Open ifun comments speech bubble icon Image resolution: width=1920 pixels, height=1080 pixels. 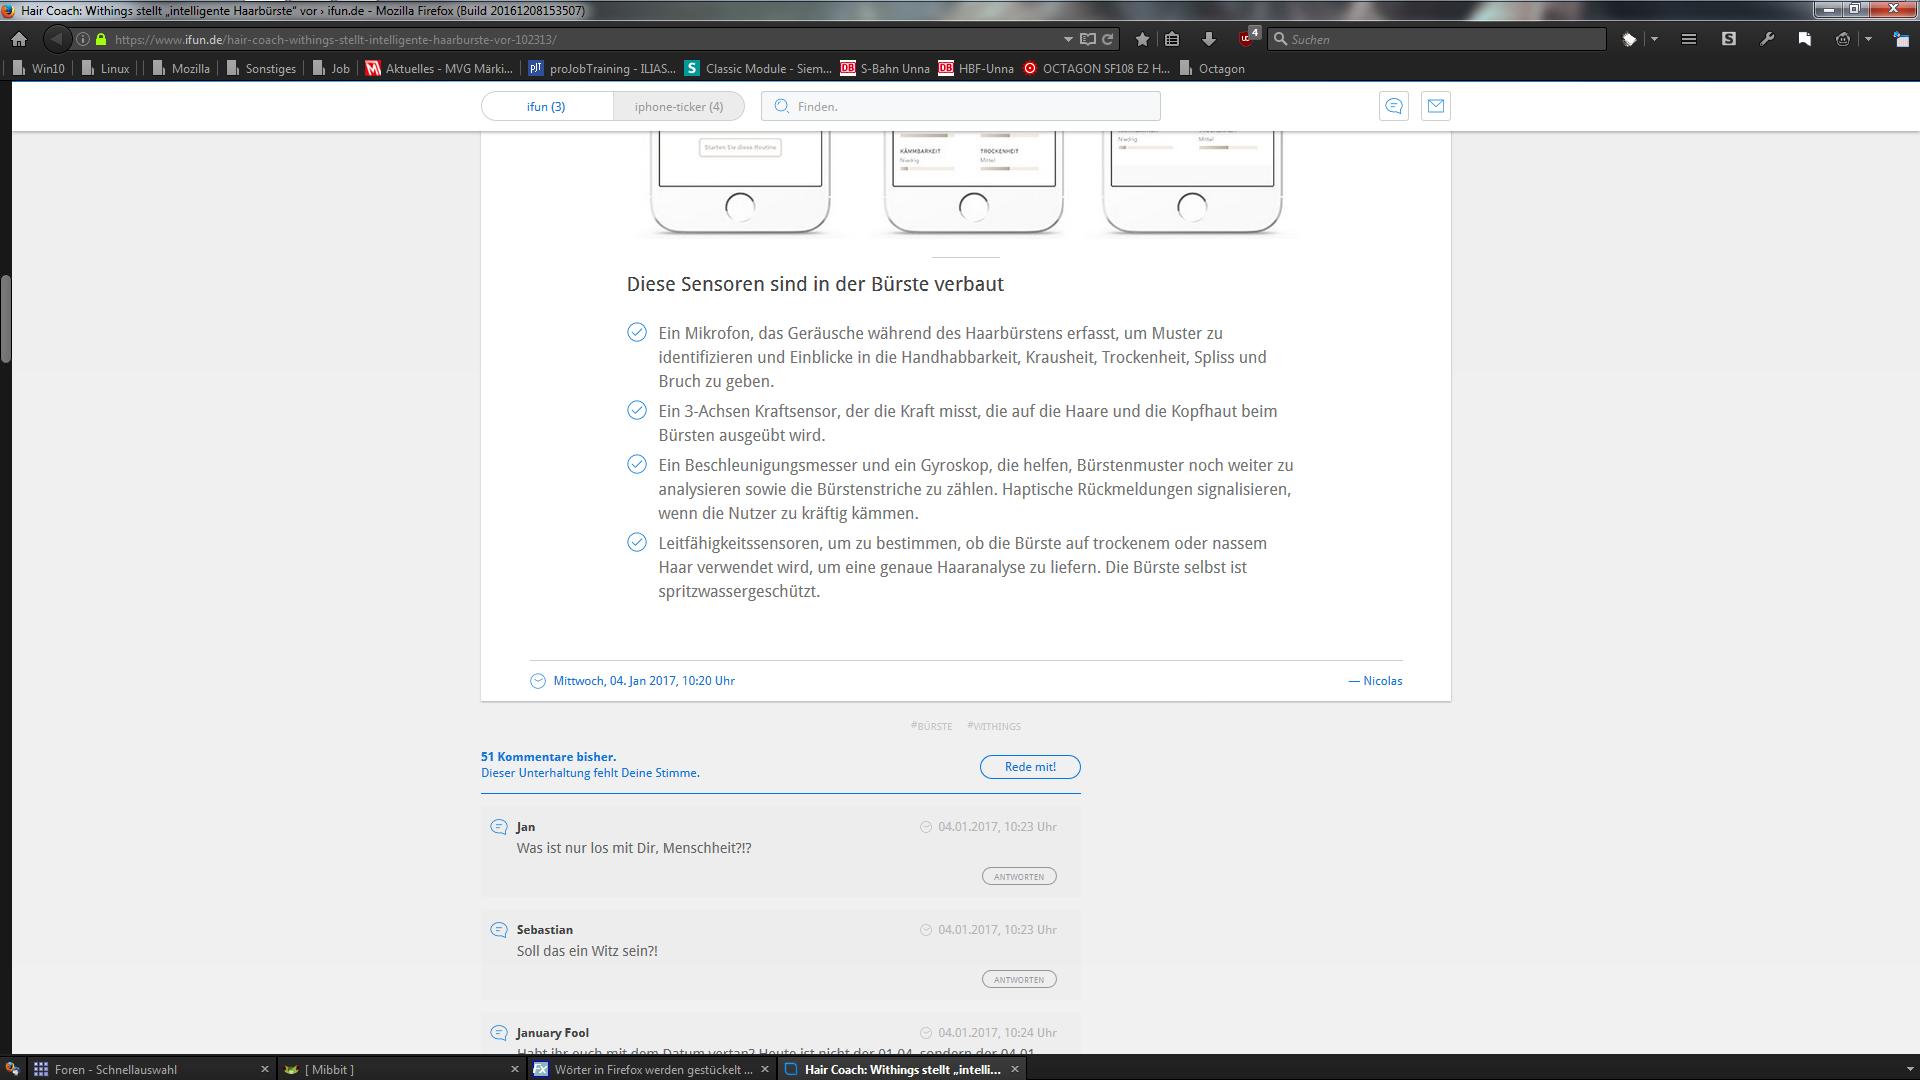(1393, 106)
